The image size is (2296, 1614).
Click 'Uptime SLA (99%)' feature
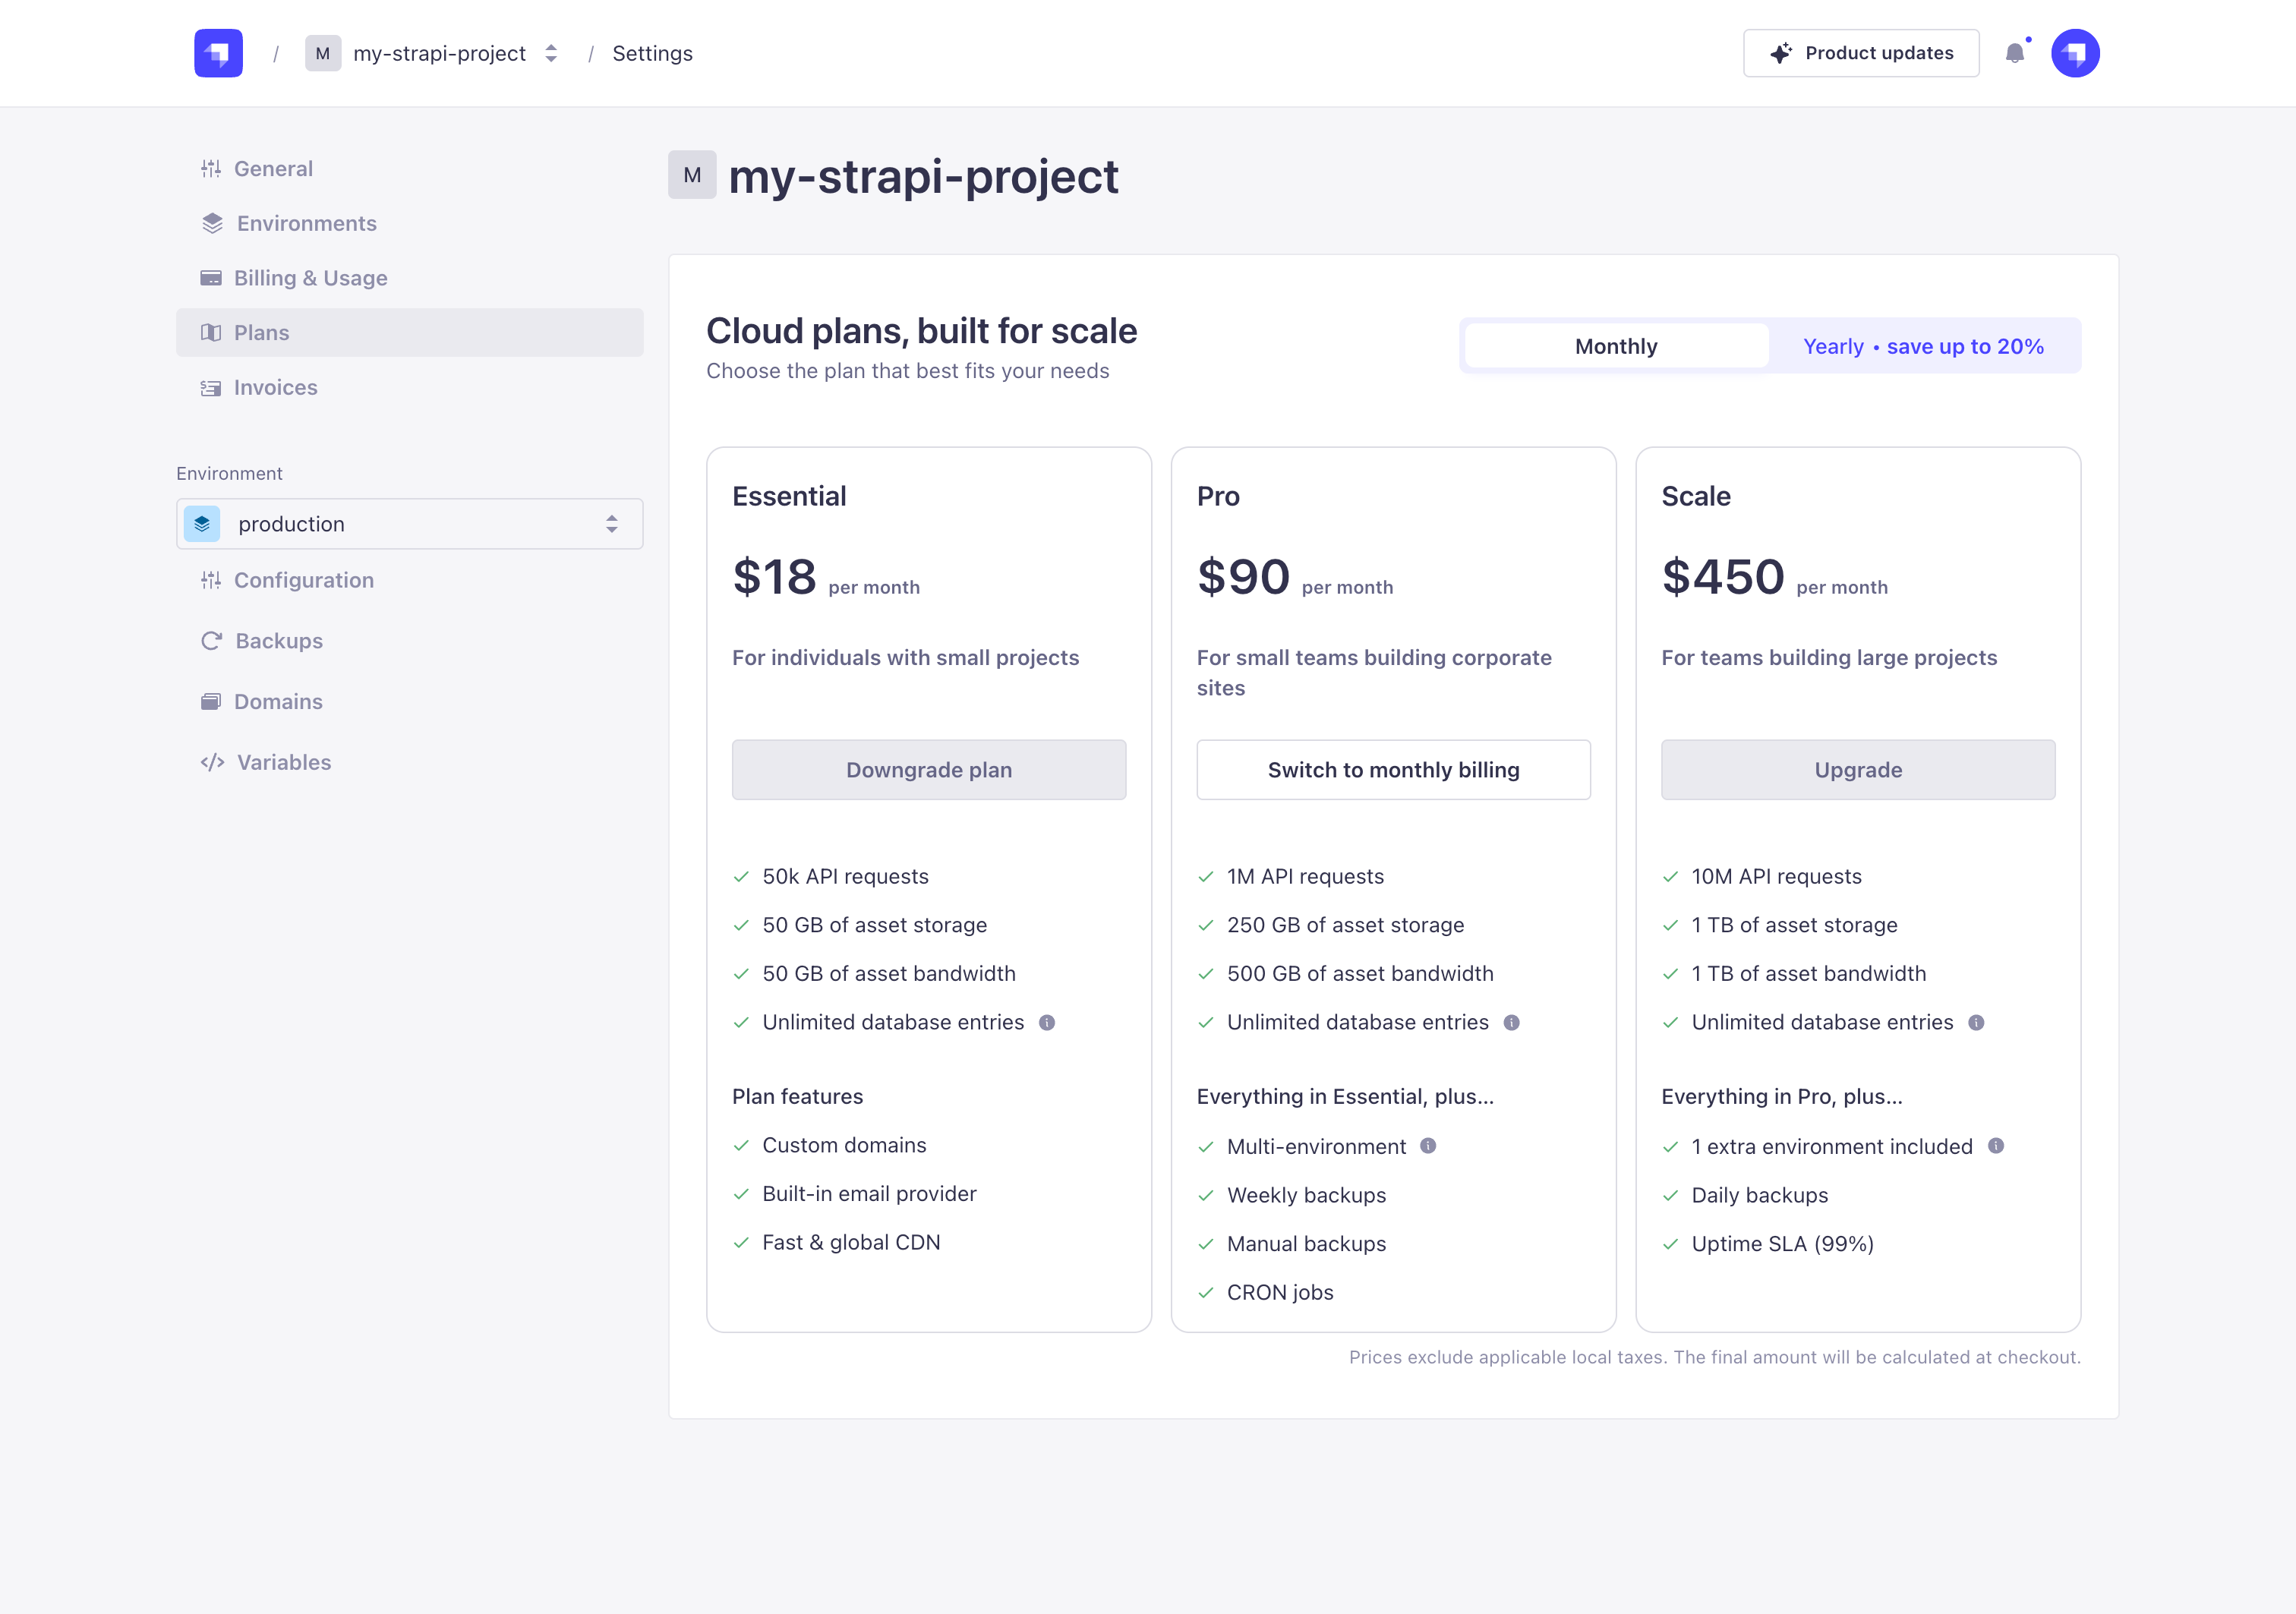(x=1782, y=1243)
